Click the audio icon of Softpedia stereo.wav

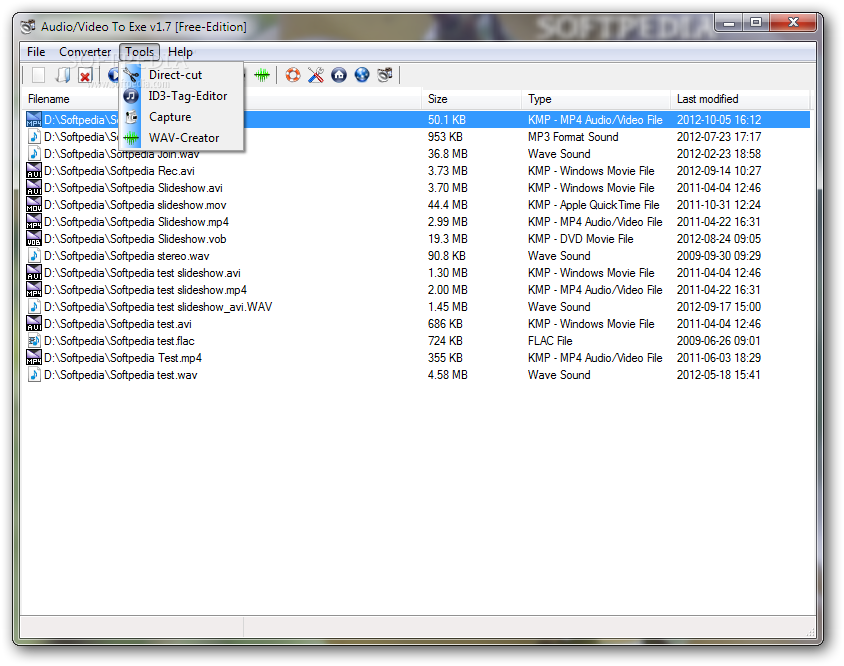(x=34, y=256)
